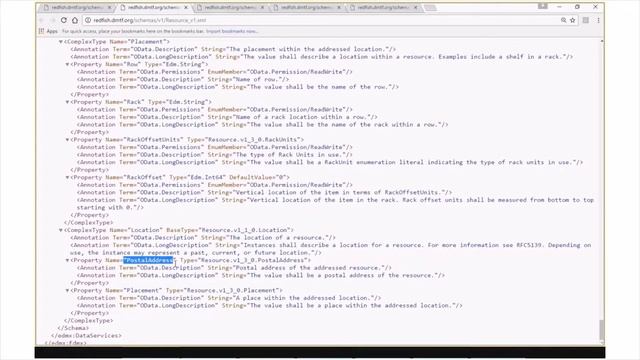Open the Chrome user profile button
640x360 pixels.
tap(542, 7)
